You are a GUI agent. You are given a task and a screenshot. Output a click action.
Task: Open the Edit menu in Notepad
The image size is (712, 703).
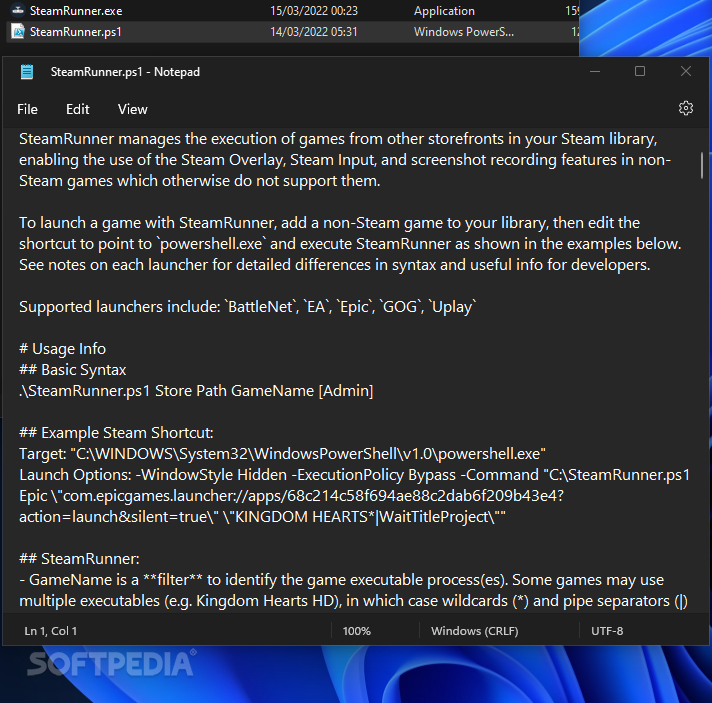(x=78, y=109)
